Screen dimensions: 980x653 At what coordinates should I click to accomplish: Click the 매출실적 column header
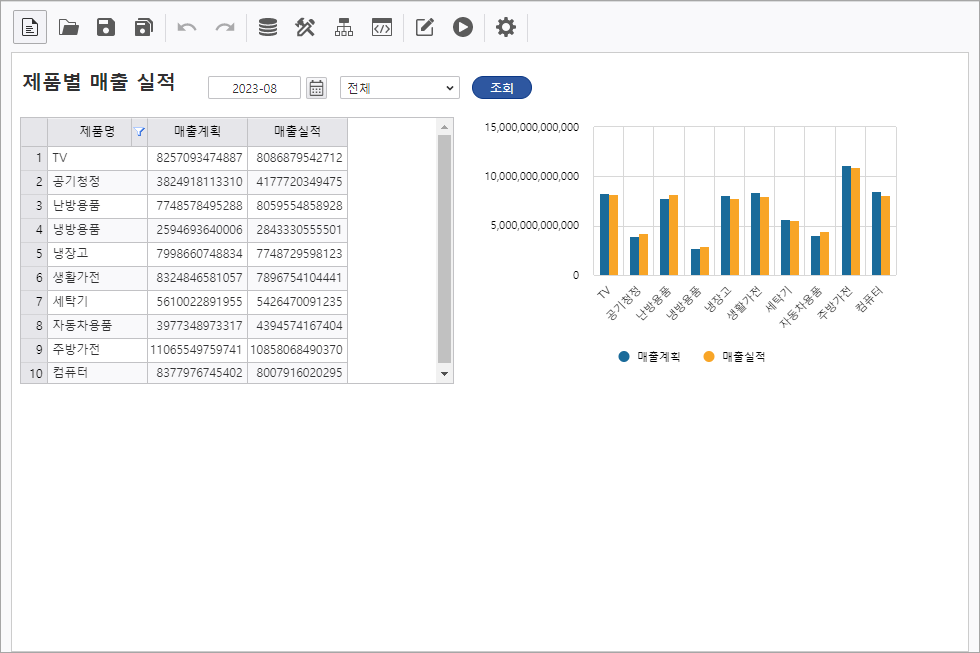pyautogui.click(x=298, y=132)
